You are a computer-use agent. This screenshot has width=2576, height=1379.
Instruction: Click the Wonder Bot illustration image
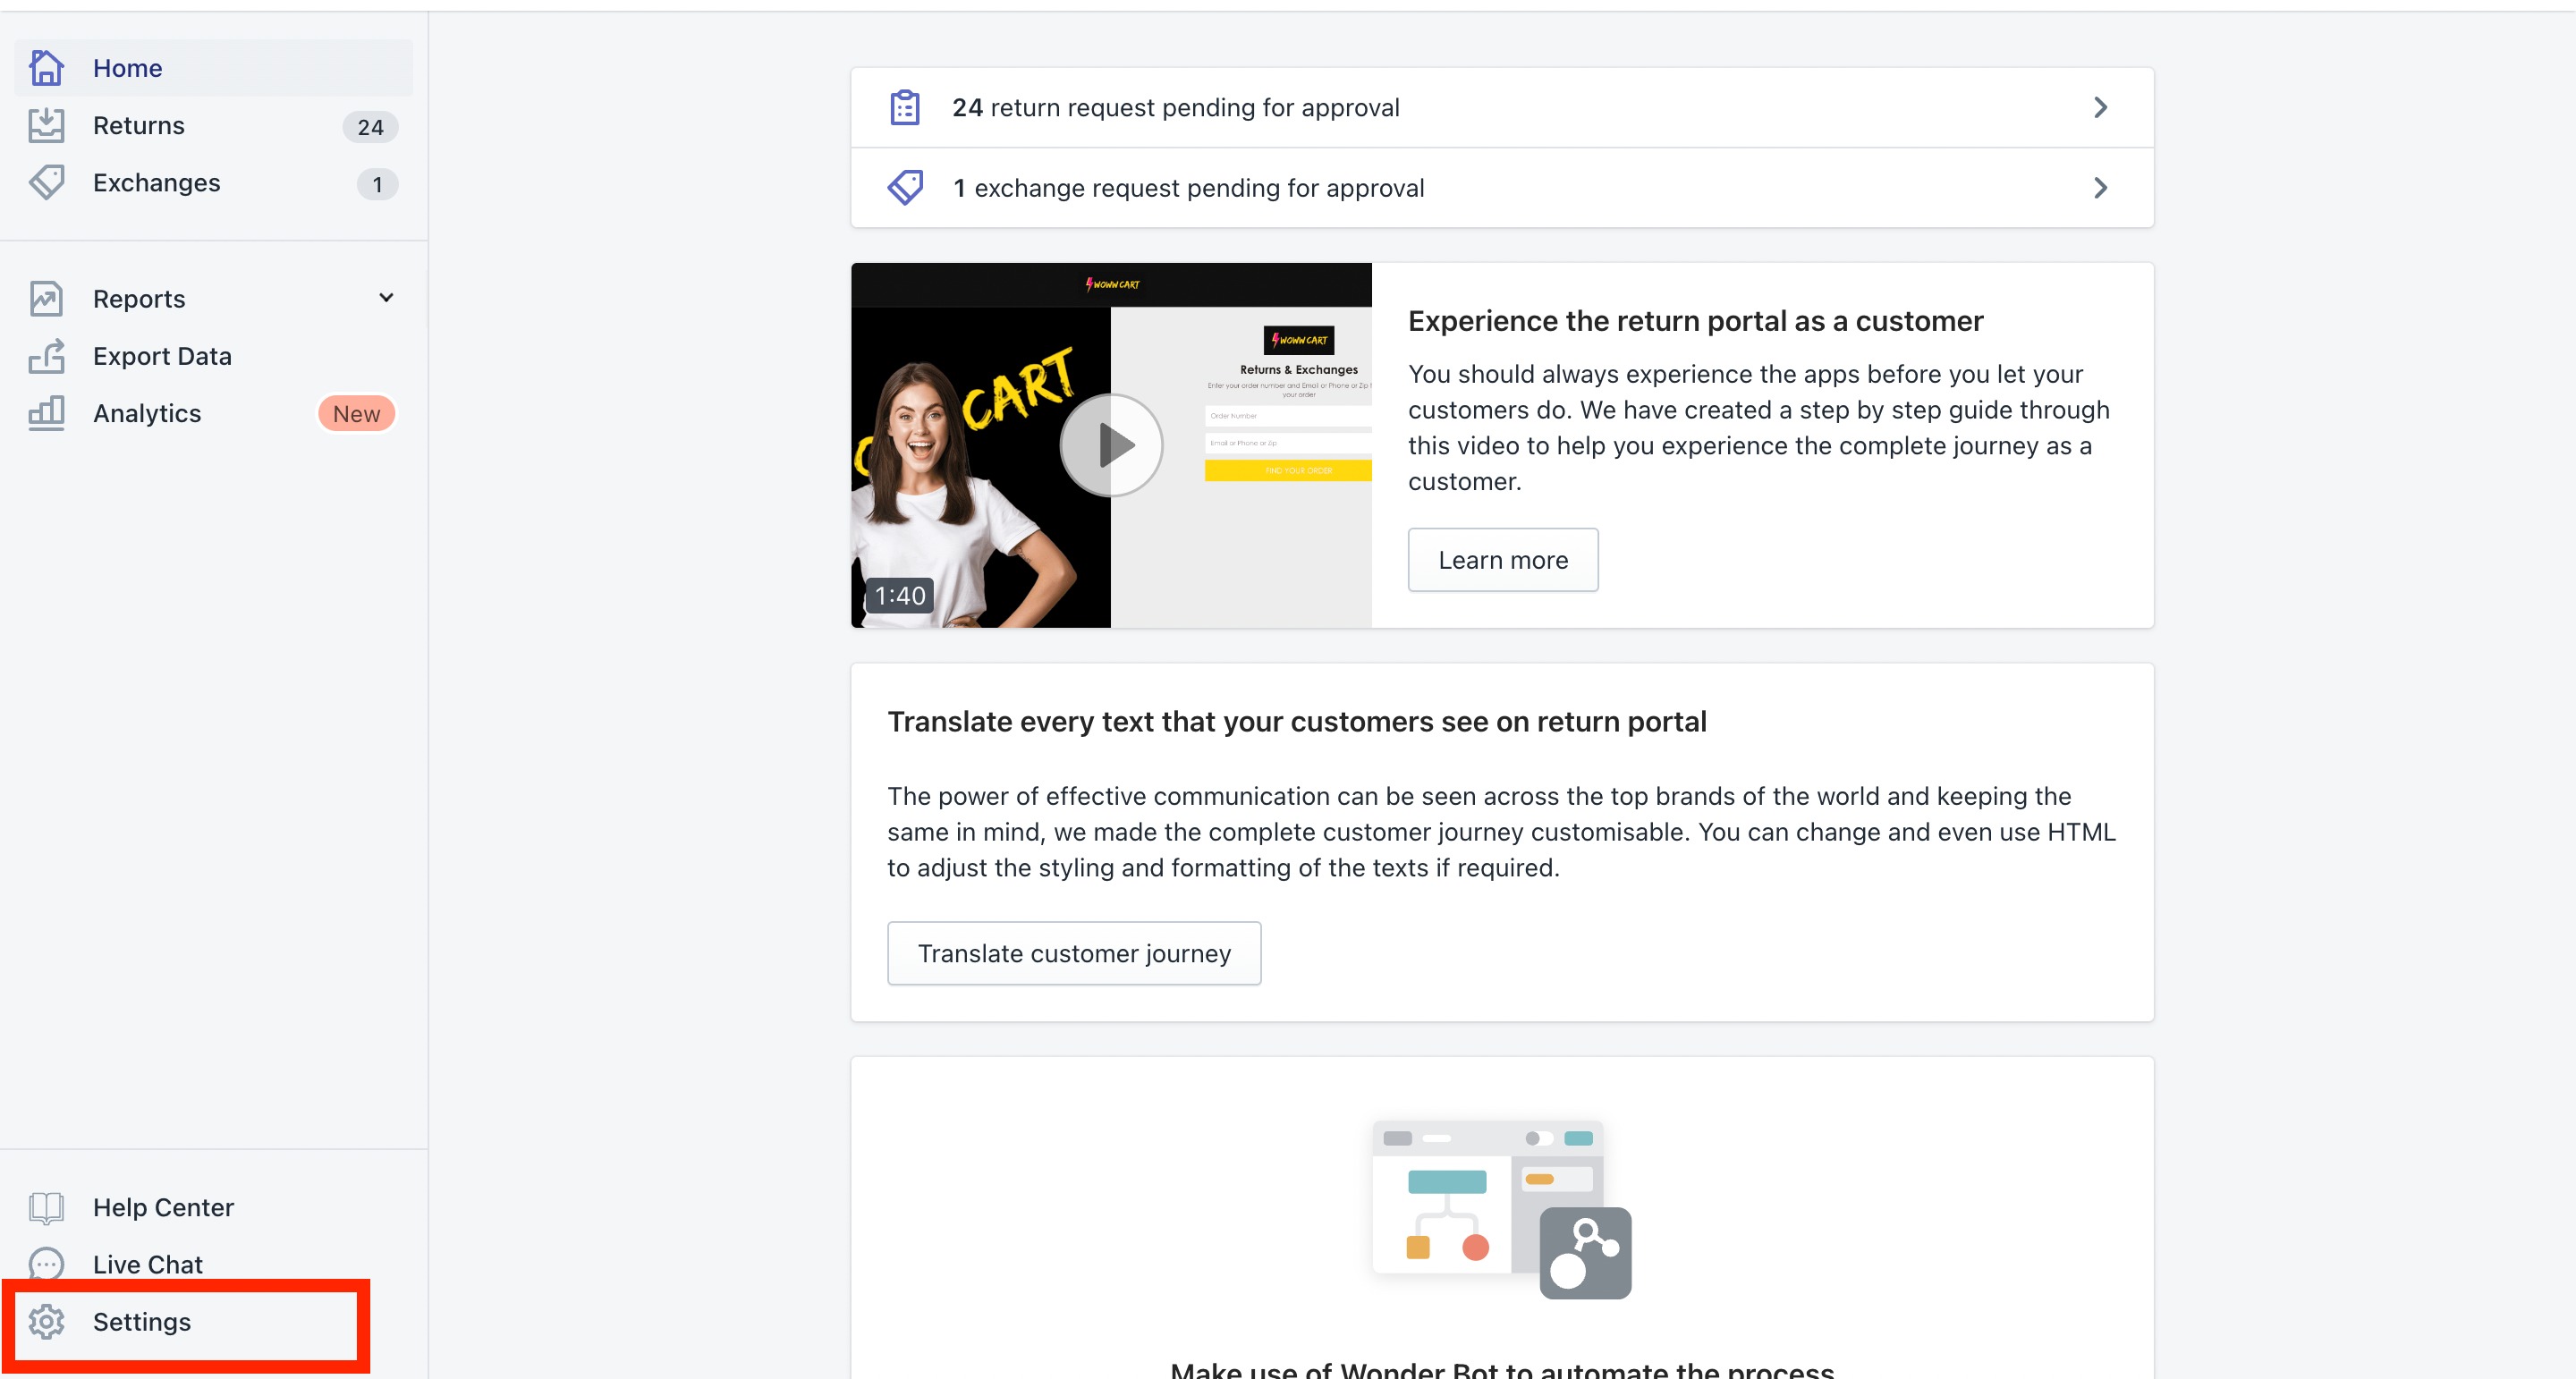point(1501,1209)
